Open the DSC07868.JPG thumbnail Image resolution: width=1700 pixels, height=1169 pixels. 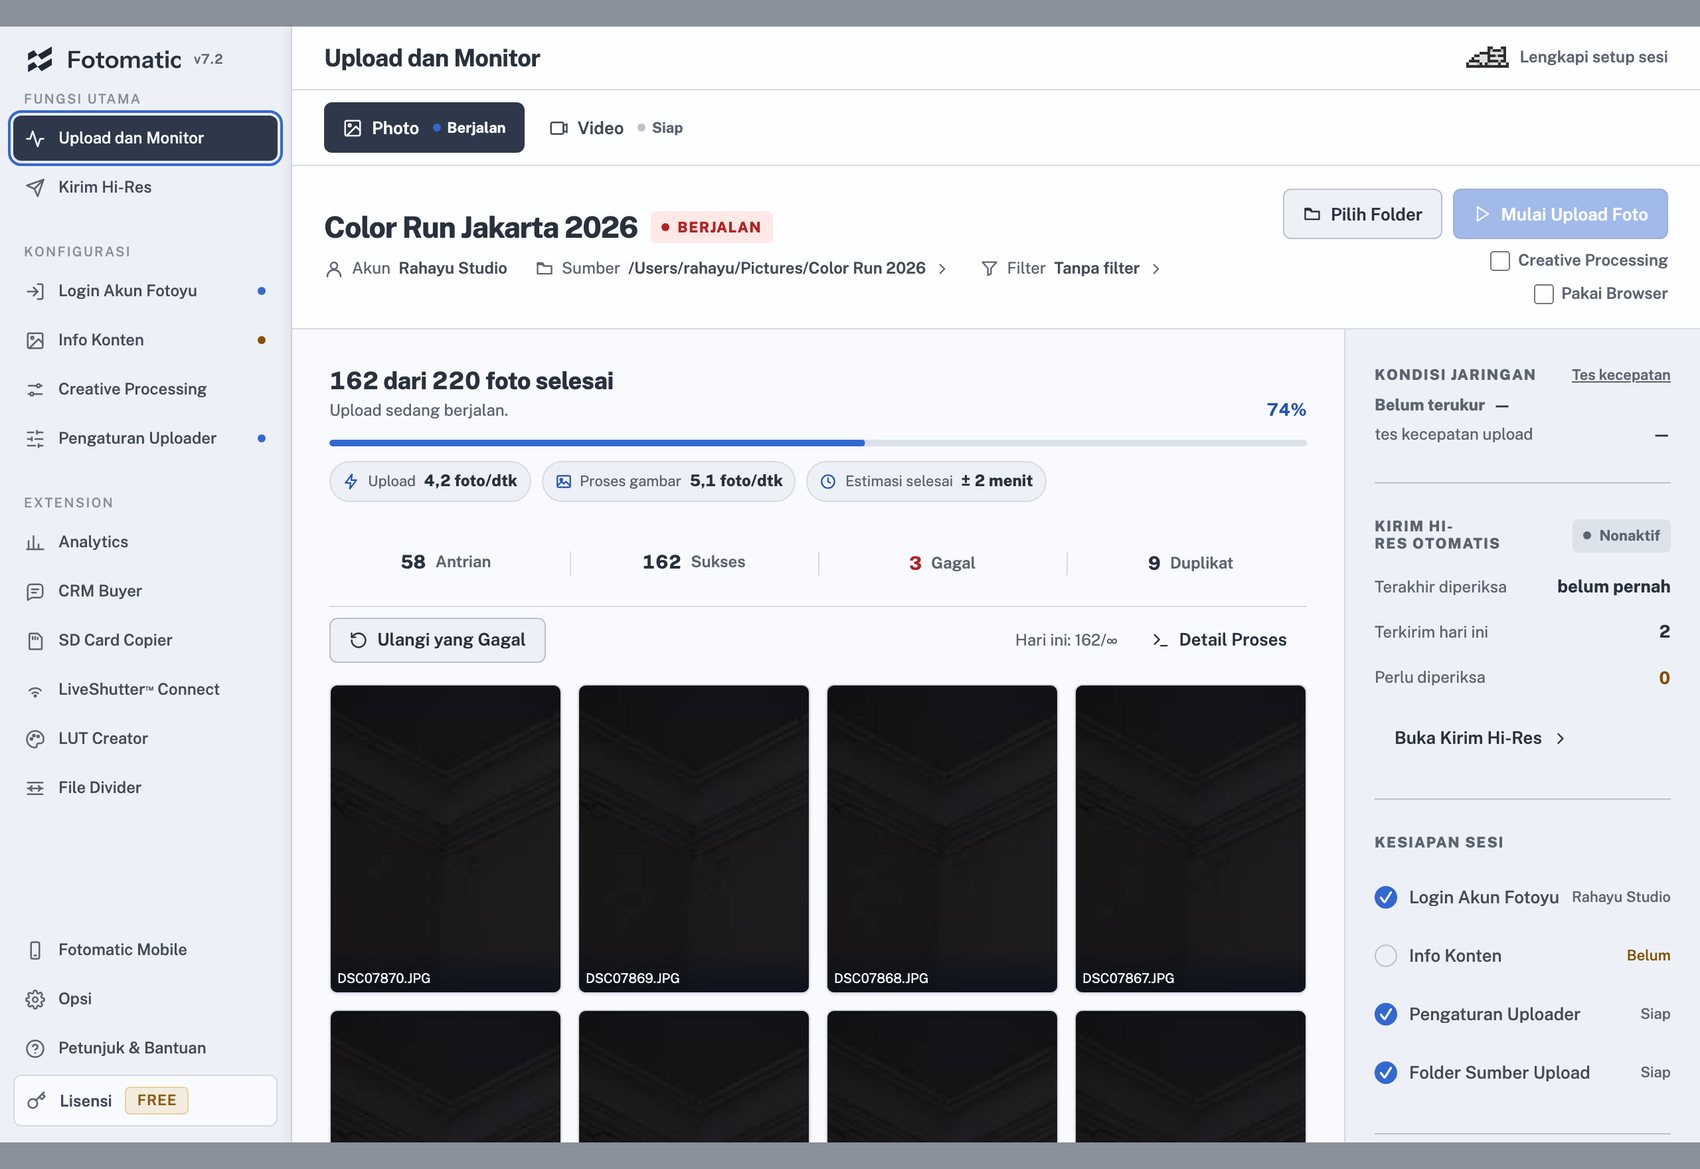point(942,839)
